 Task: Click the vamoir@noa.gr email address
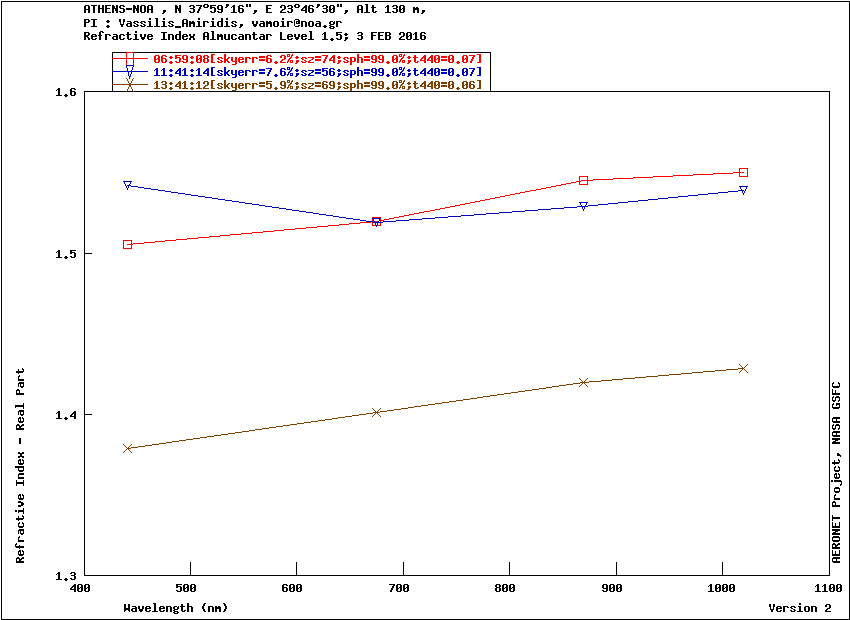pos(297,23)
